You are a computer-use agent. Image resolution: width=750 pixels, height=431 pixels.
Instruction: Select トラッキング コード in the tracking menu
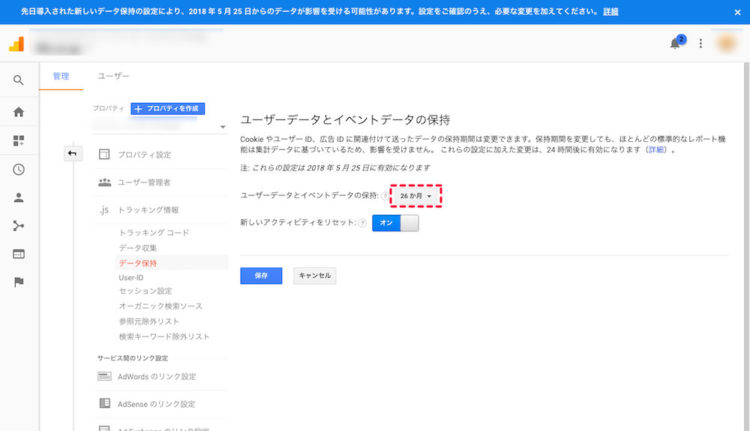(154, 232)
